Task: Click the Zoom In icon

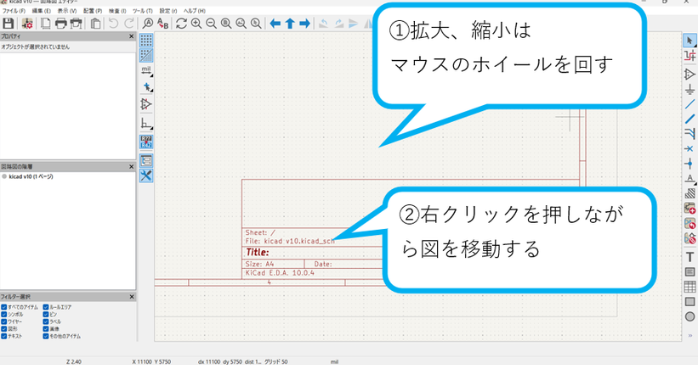Action: click(196, 23)
